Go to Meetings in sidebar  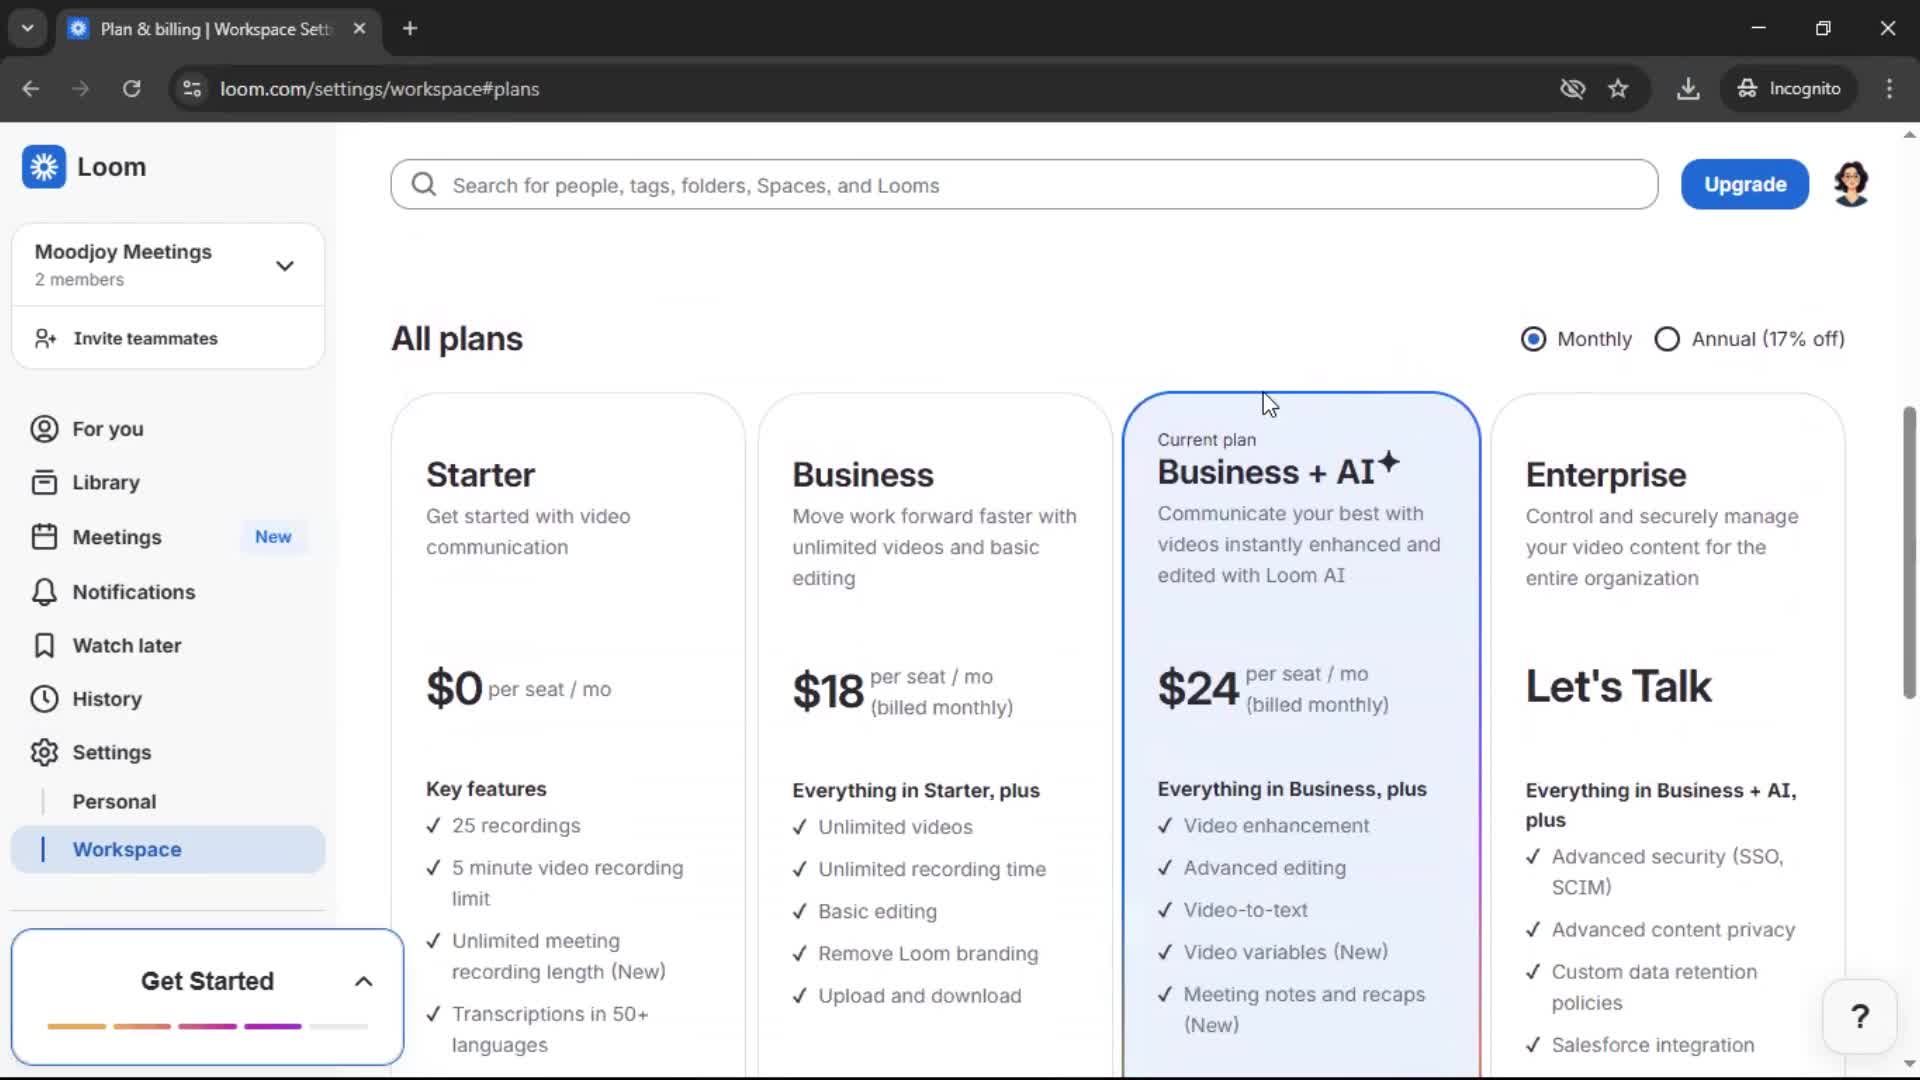116,537
